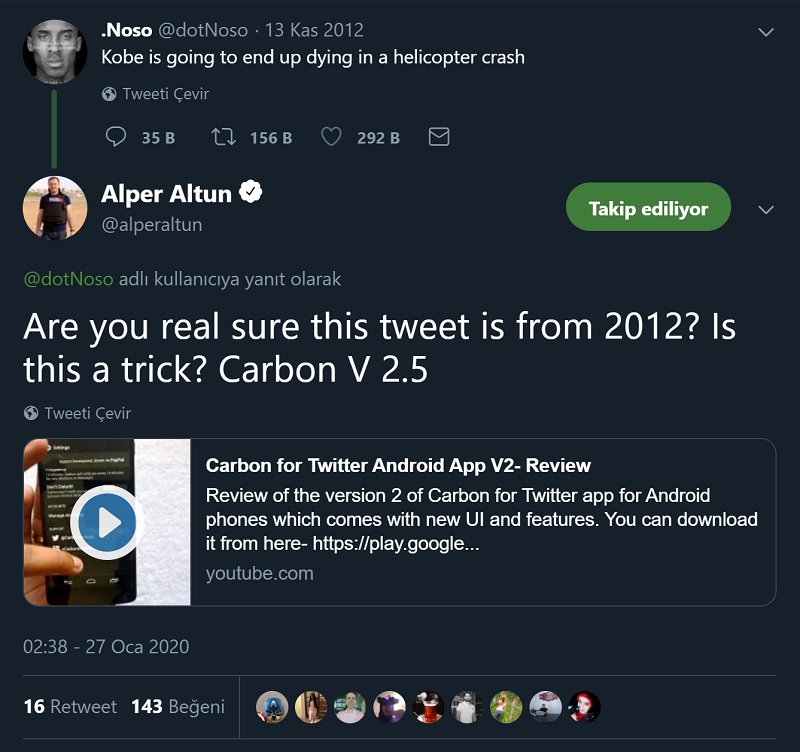The height and width of the screenshot is (752, 800).
Task: View the 143 Beğeni likes list
Action: [178, 706]
